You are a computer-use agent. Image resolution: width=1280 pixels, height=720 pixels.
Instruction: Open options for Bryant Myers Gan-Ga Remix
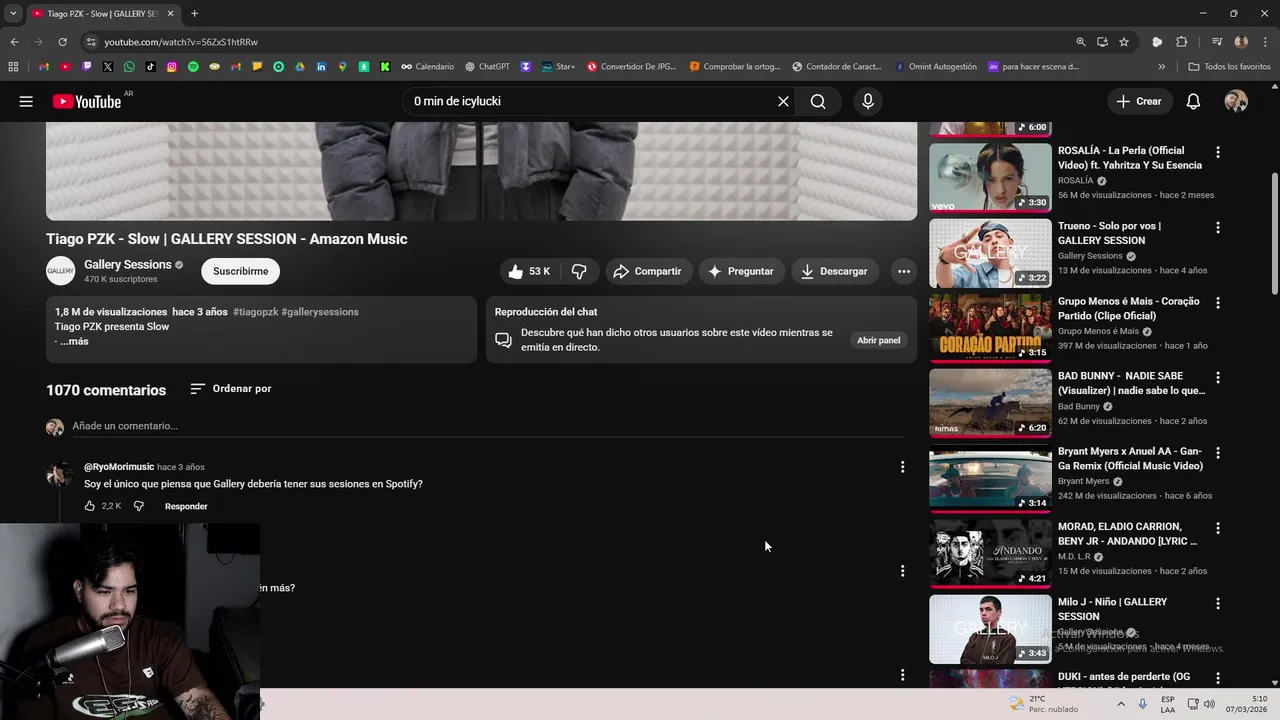[x=1217, y=452]
